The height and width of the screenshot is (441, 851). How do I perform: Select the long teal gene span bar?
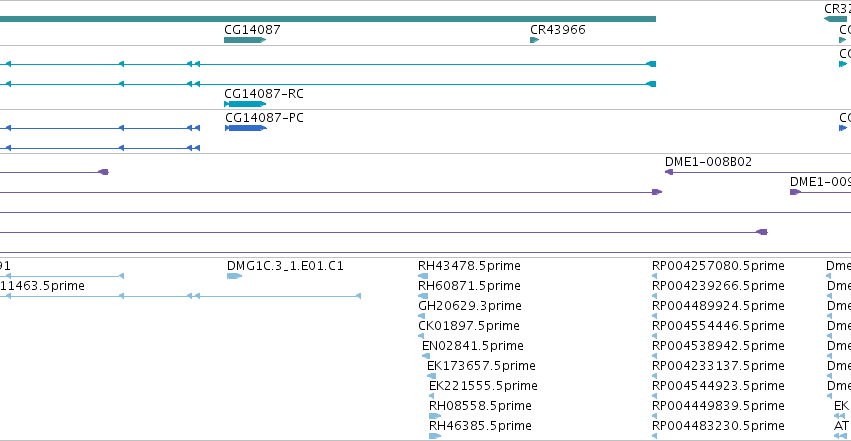coord(328,19)
